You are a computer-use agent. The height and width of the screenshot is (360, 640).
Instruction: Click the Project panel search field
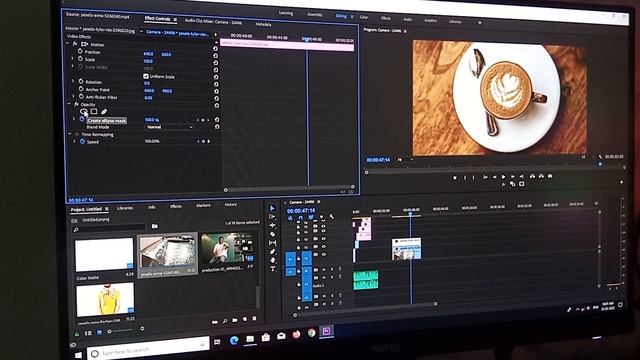point(109,229)
